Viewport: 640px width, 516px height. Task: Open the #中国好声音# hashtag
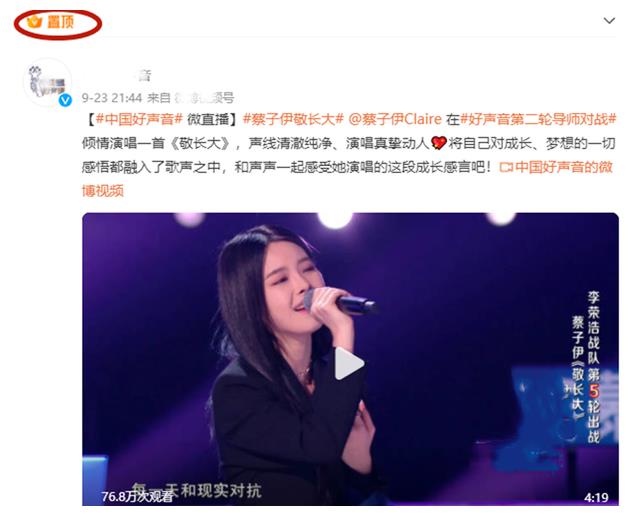(139, 119)
